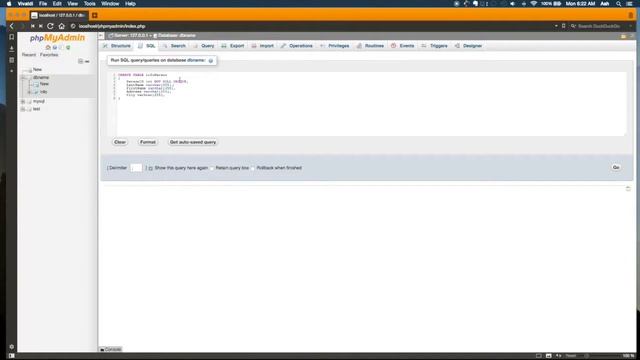Go to Vivaldi home page icon
This screenshot has width=640, height=360.
[x=62, y=26]
